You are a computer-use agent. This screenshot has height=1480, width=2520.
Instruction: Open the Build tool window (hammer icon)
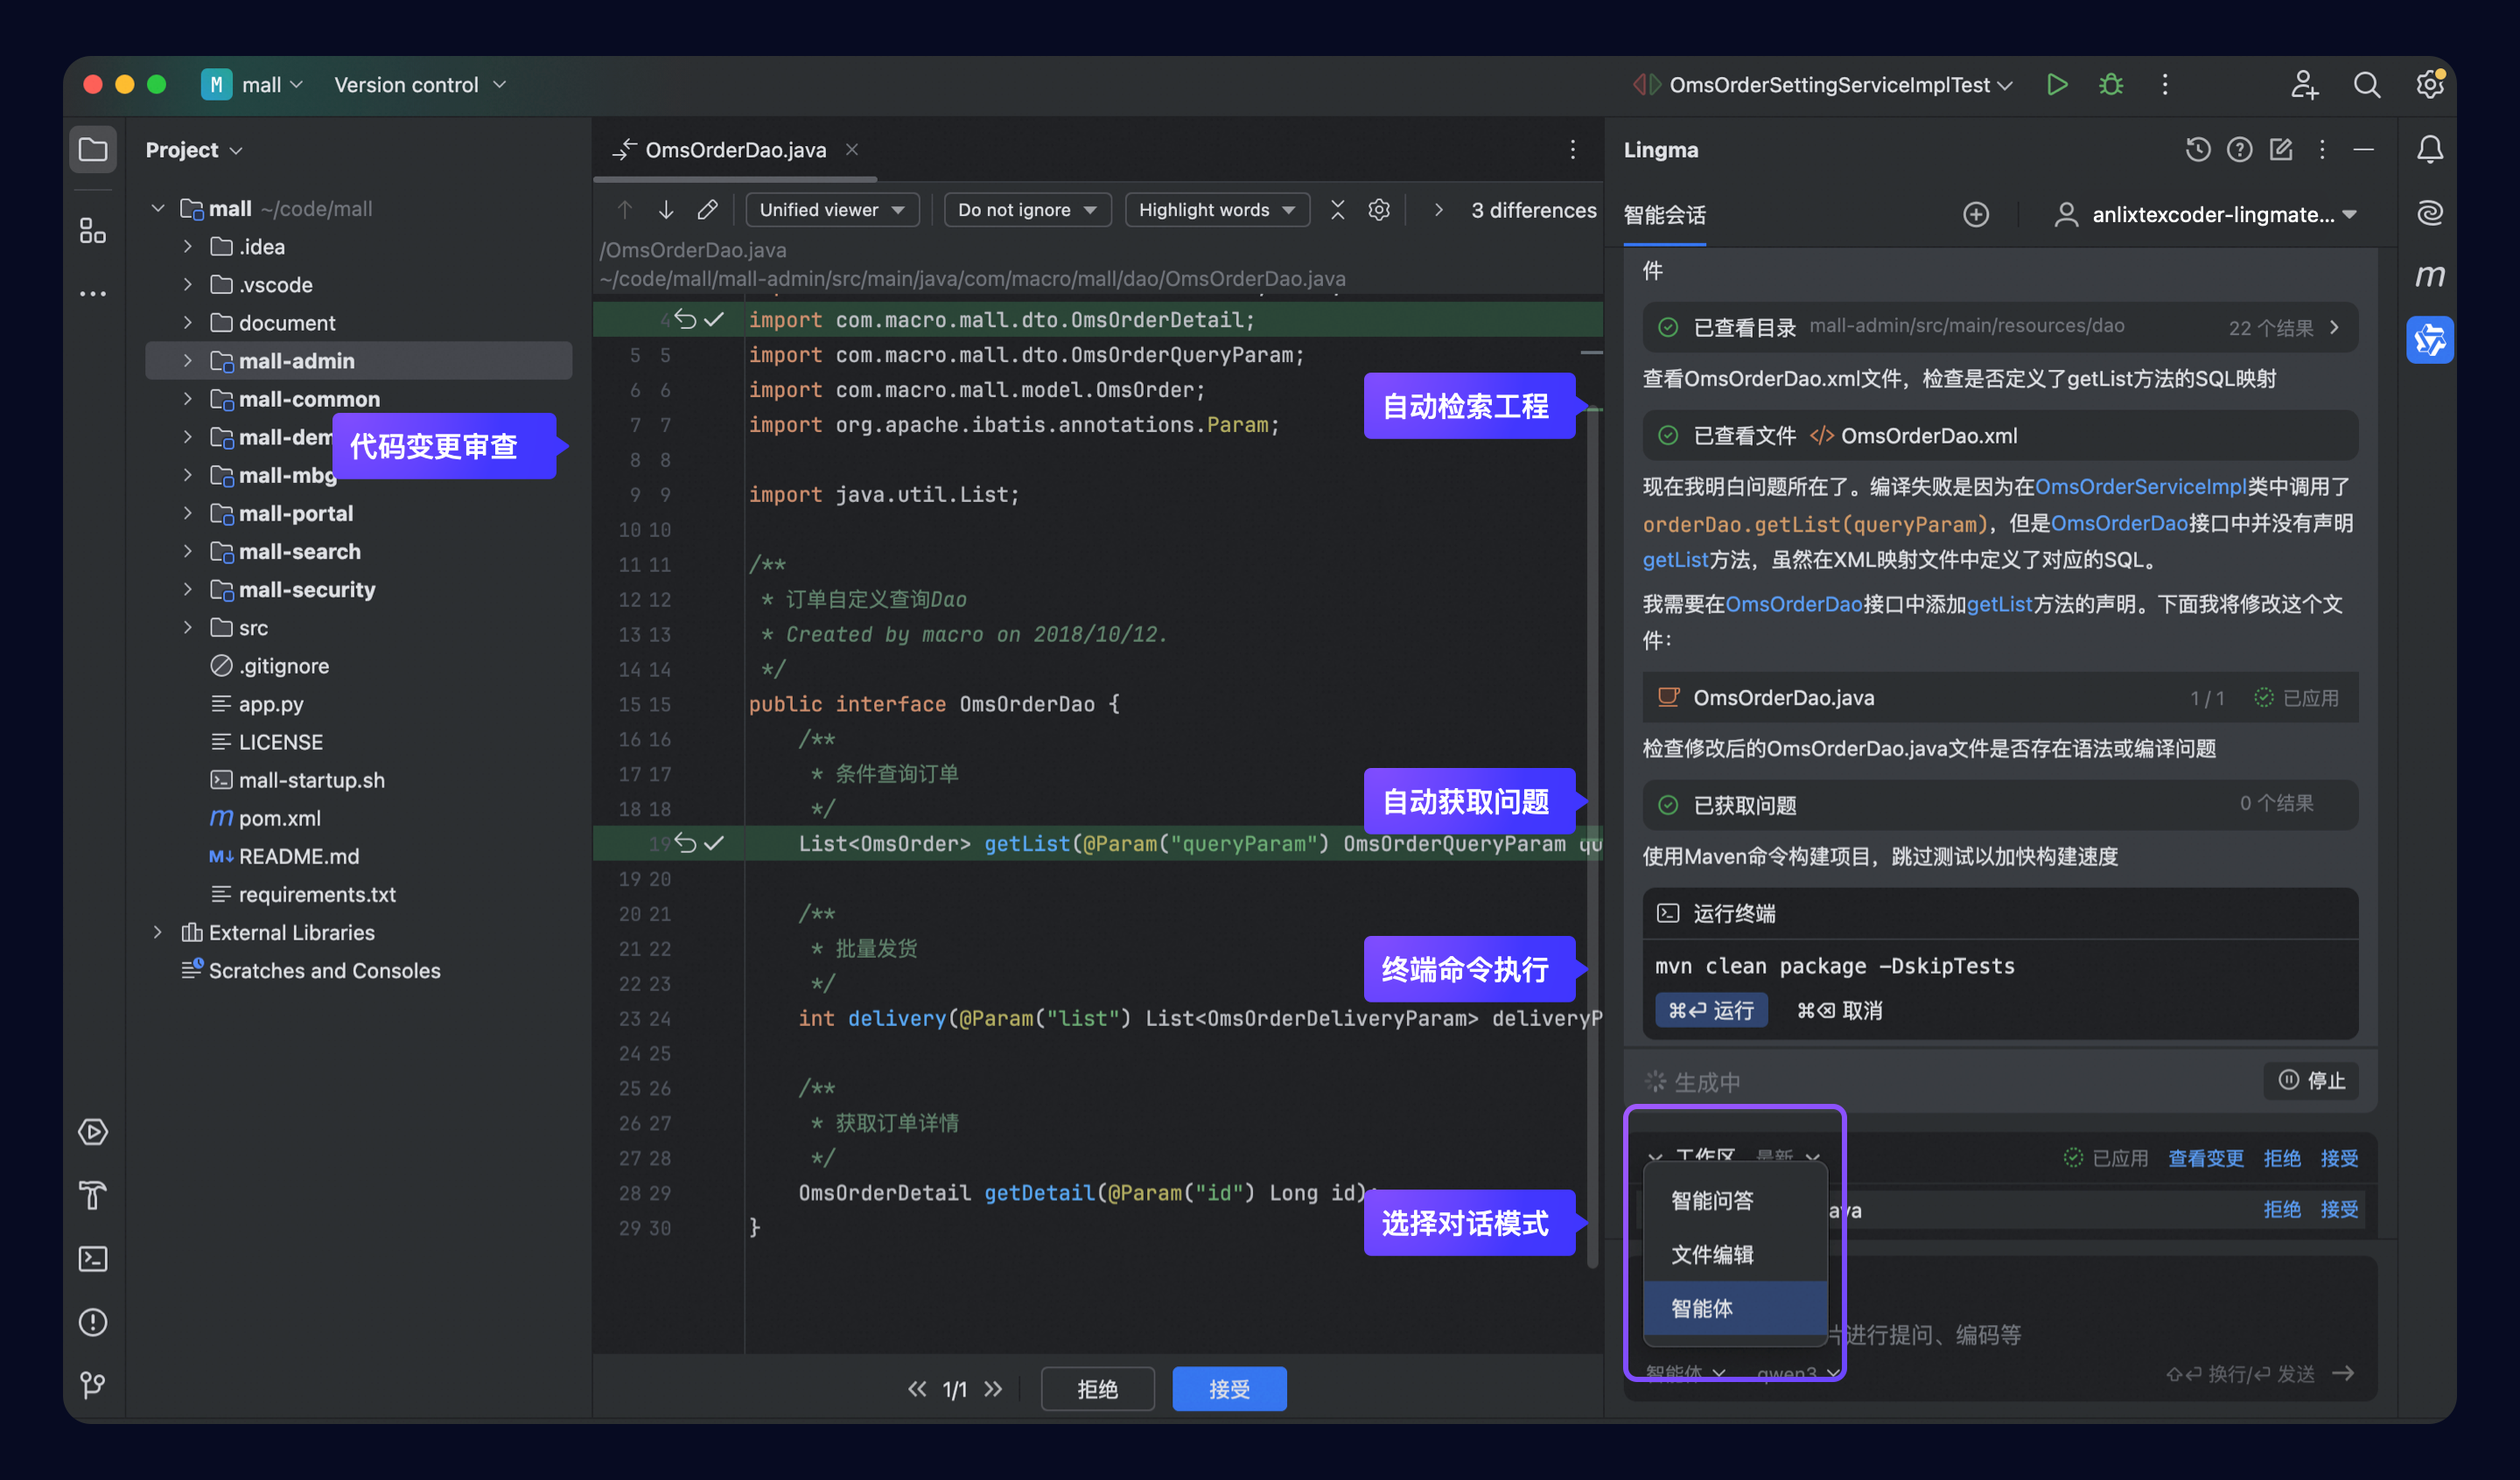coord(92,1195)
